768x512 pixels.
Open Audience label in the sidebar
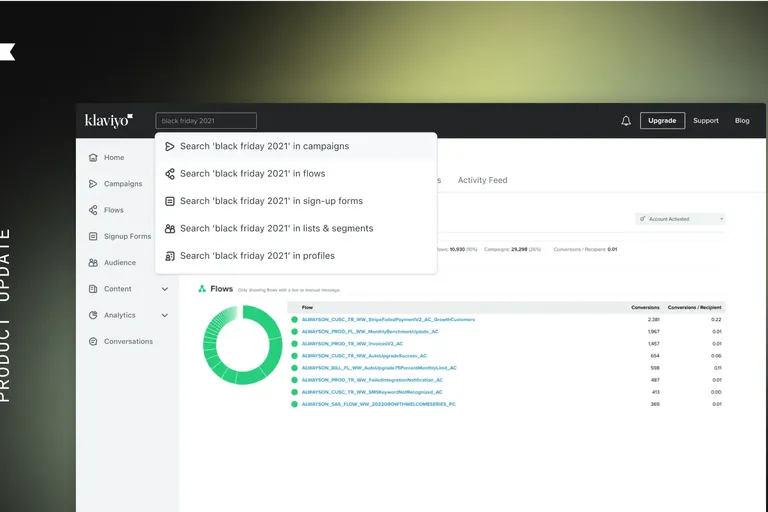(120, 263)
